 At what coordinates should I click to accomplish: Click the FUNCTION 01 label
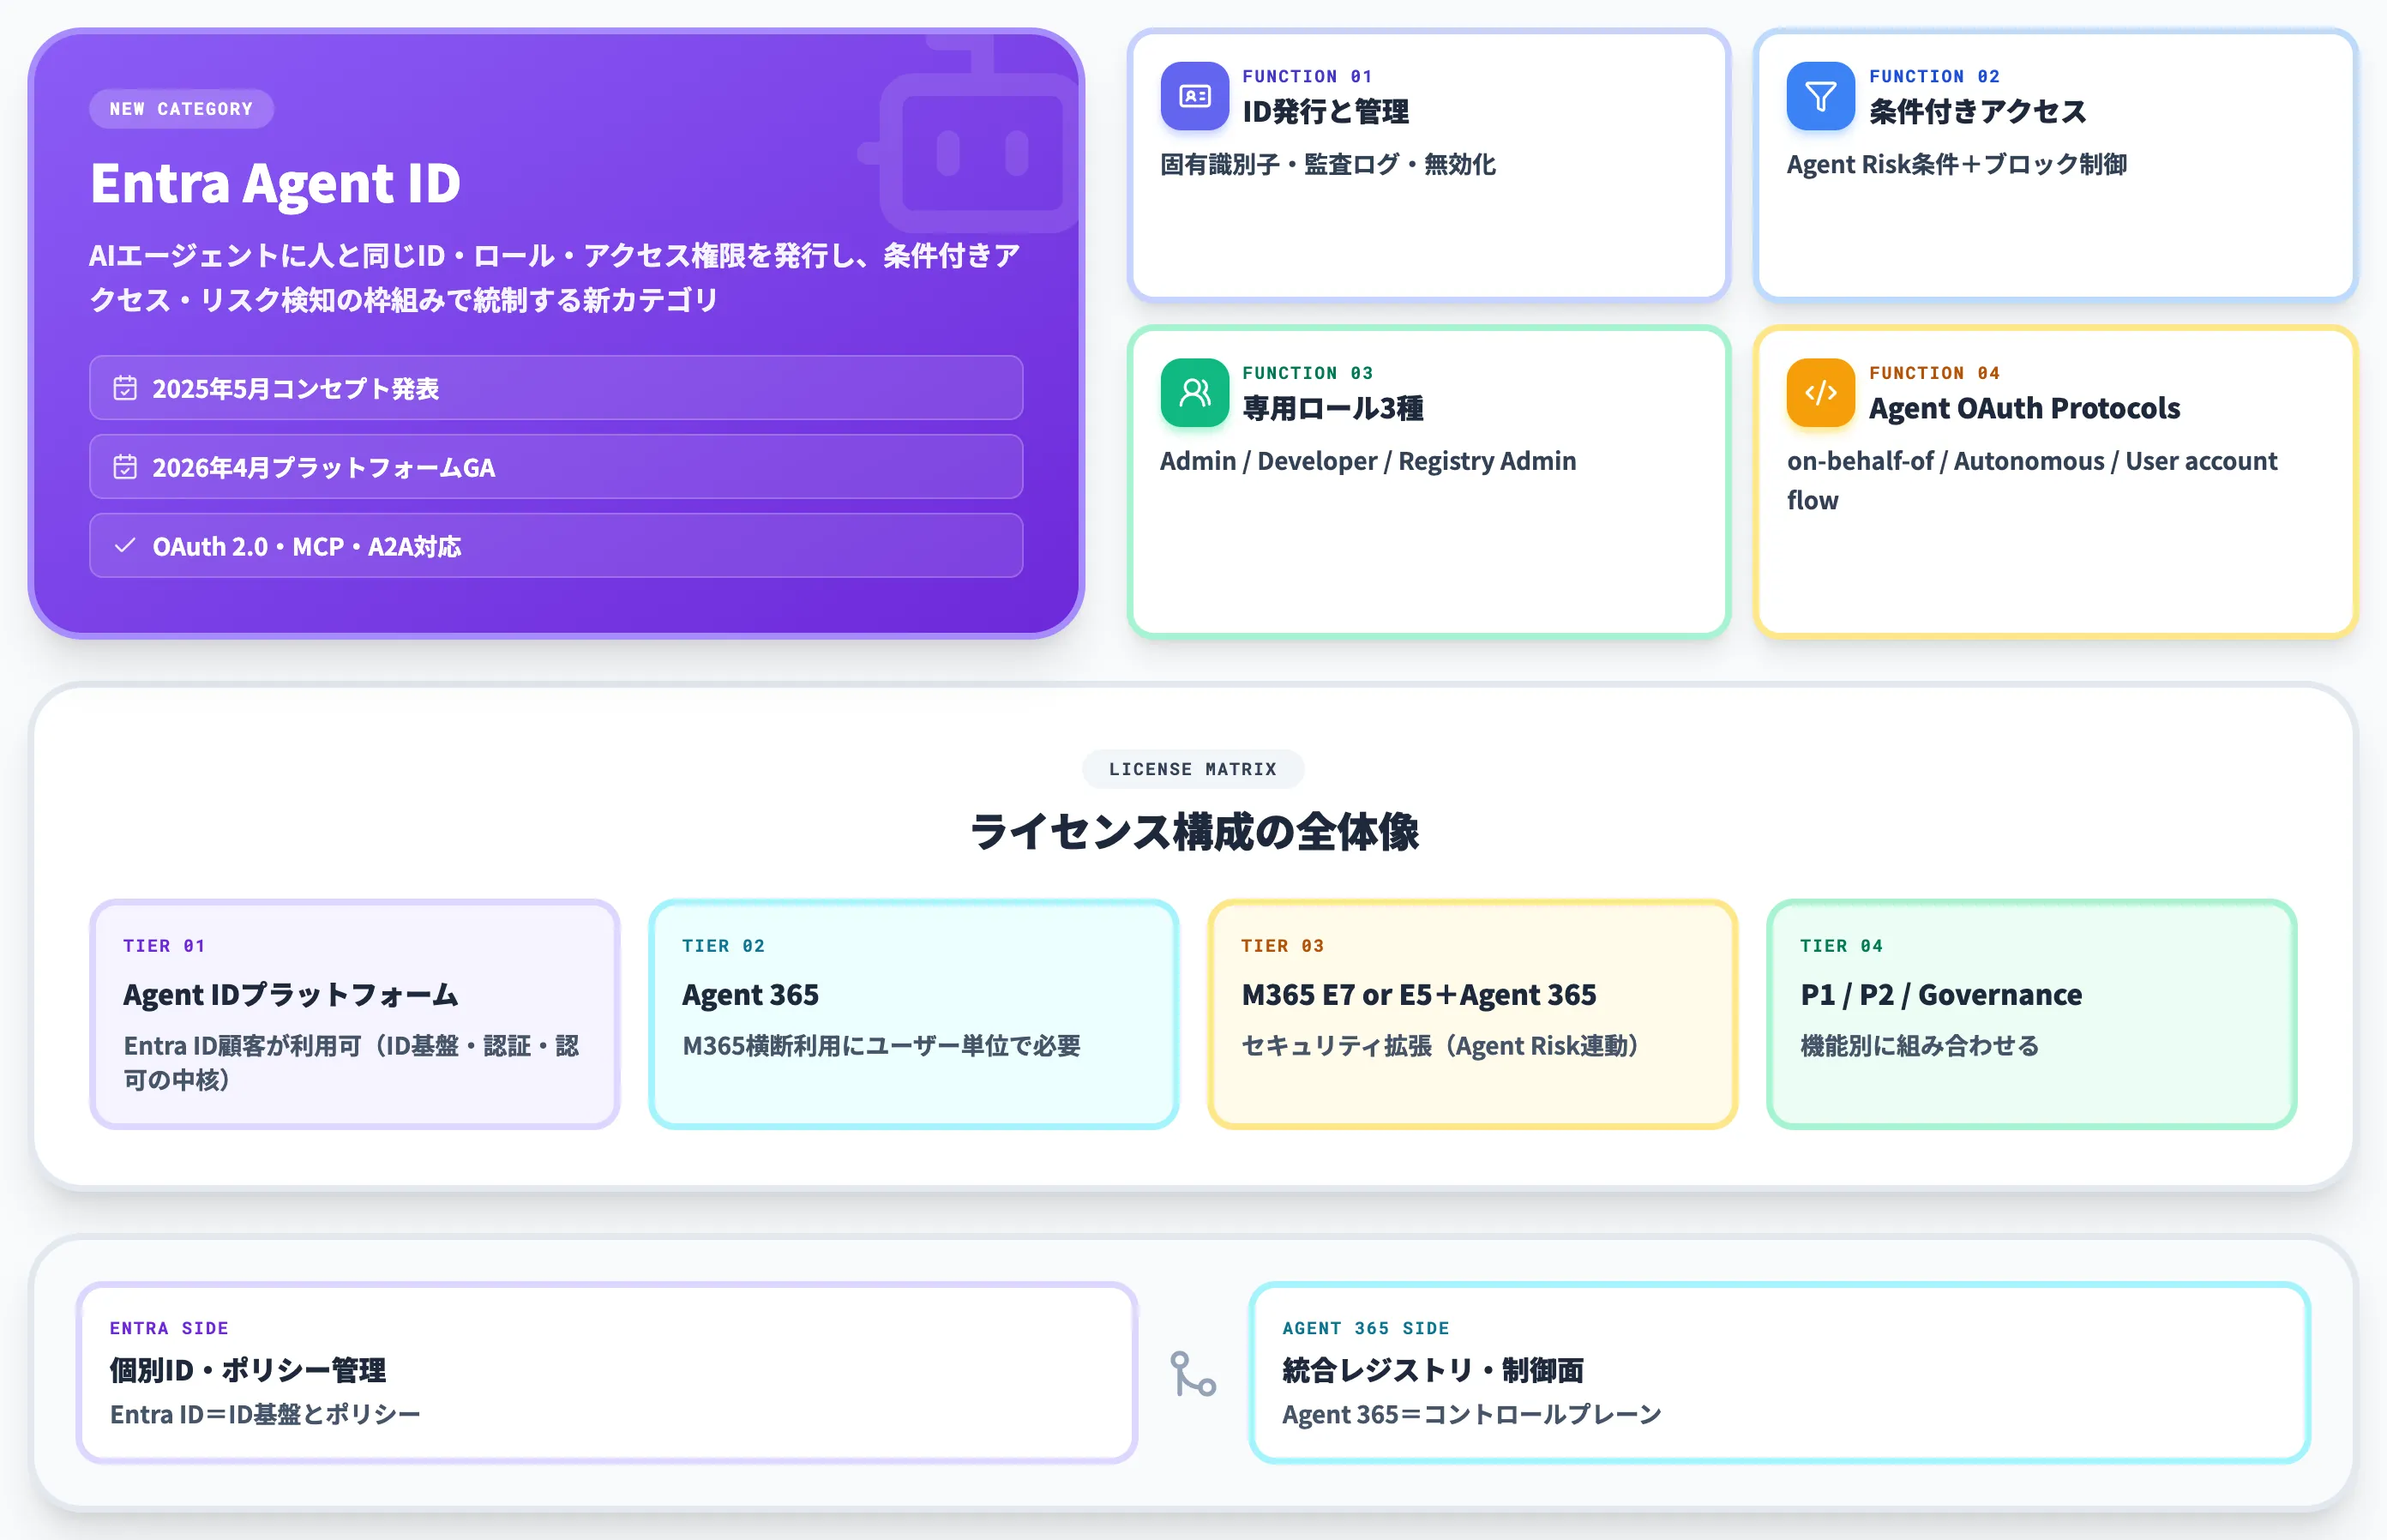tap(1308, 76)
